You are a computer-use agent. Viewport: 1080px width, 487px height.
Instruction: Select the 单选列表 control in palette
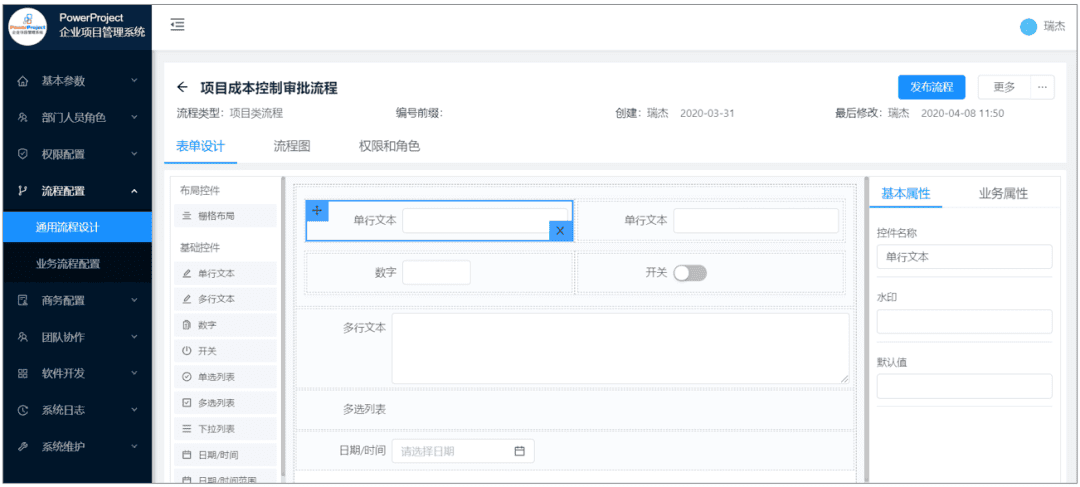point(225,377)
